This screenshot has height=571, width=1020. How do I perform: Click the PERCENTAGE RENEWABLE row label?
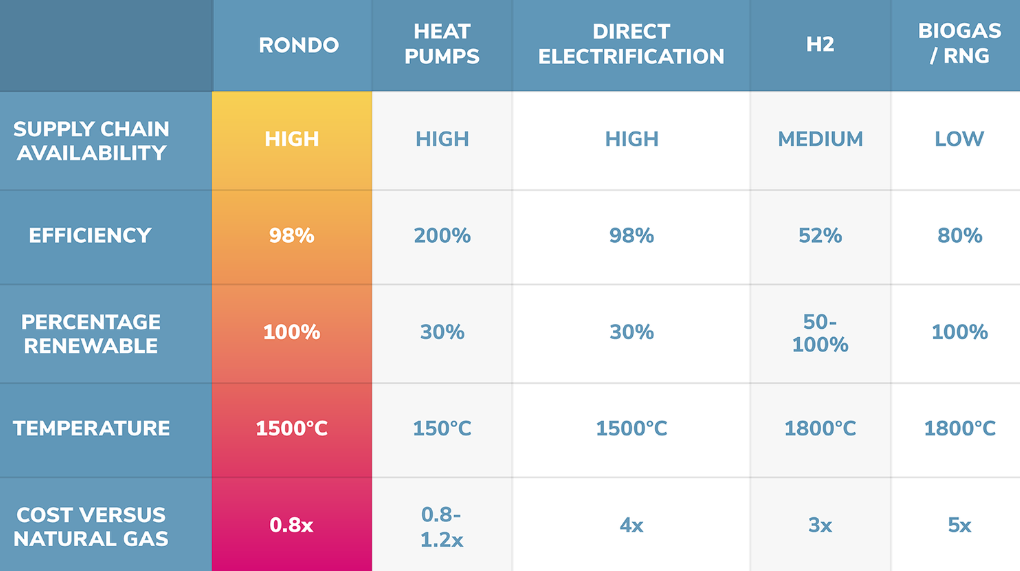pyautogui.click(x=91, y=334)
